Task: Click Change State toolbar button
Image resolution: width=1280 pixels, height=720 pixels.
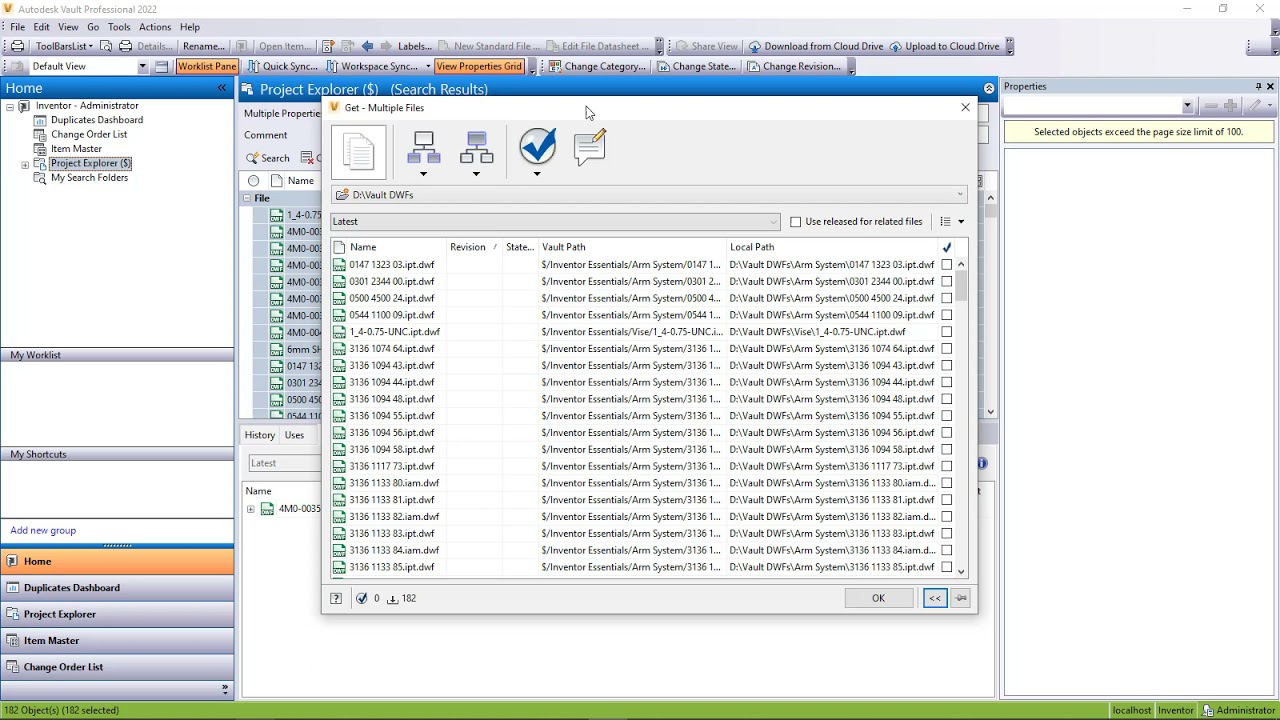Action: [697, 66]
